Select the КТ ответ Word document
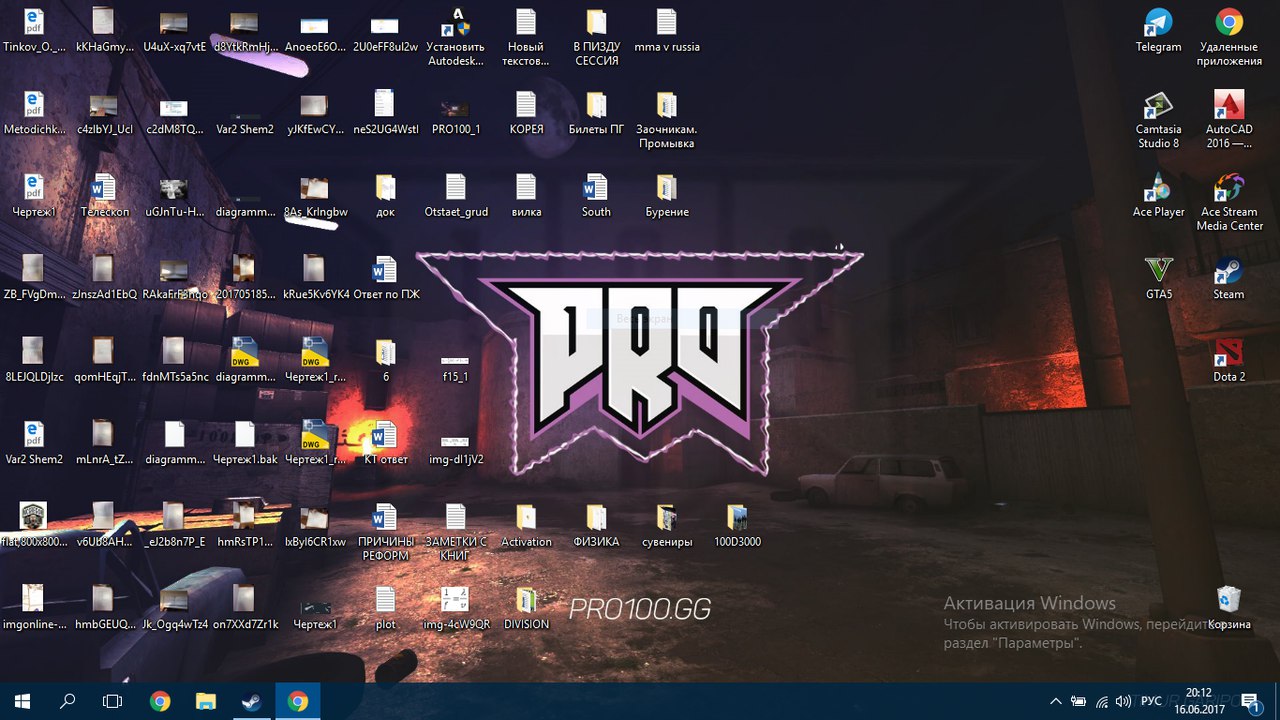This screenshot has width=1280, height=720. [x=385, y=443]
